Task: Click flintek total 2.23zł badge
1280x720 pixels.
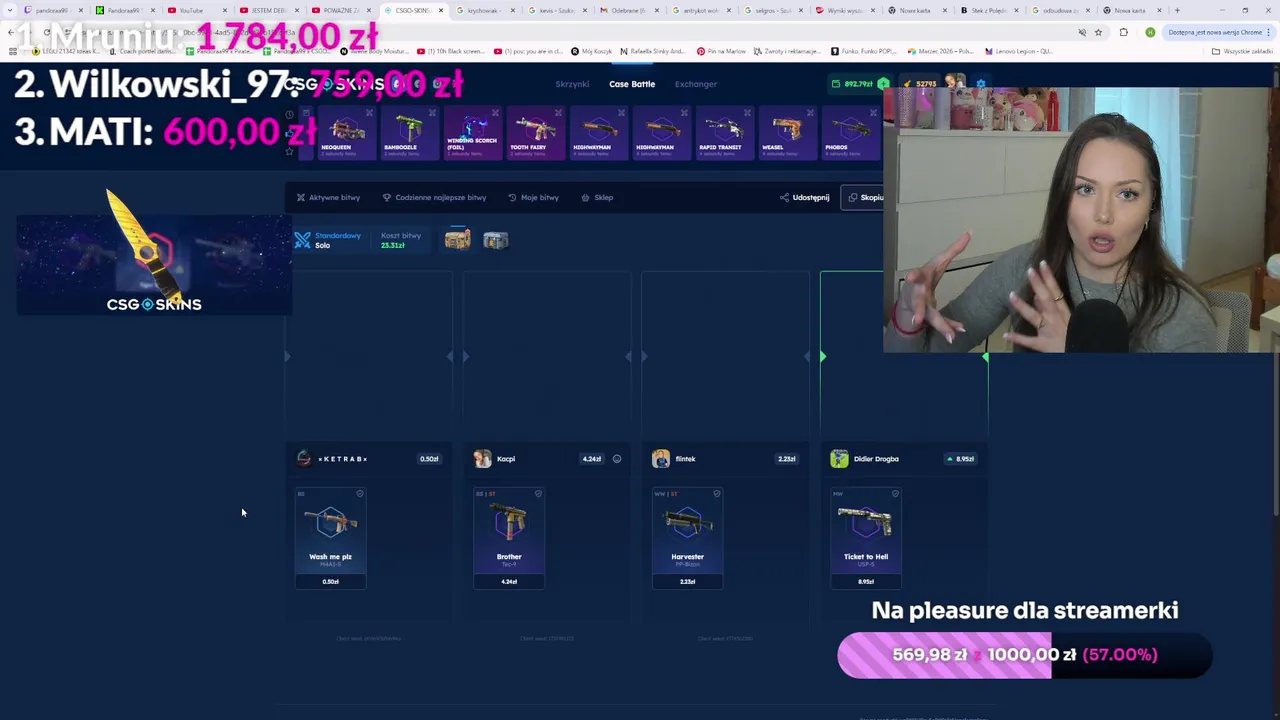Action: (786, 459)
